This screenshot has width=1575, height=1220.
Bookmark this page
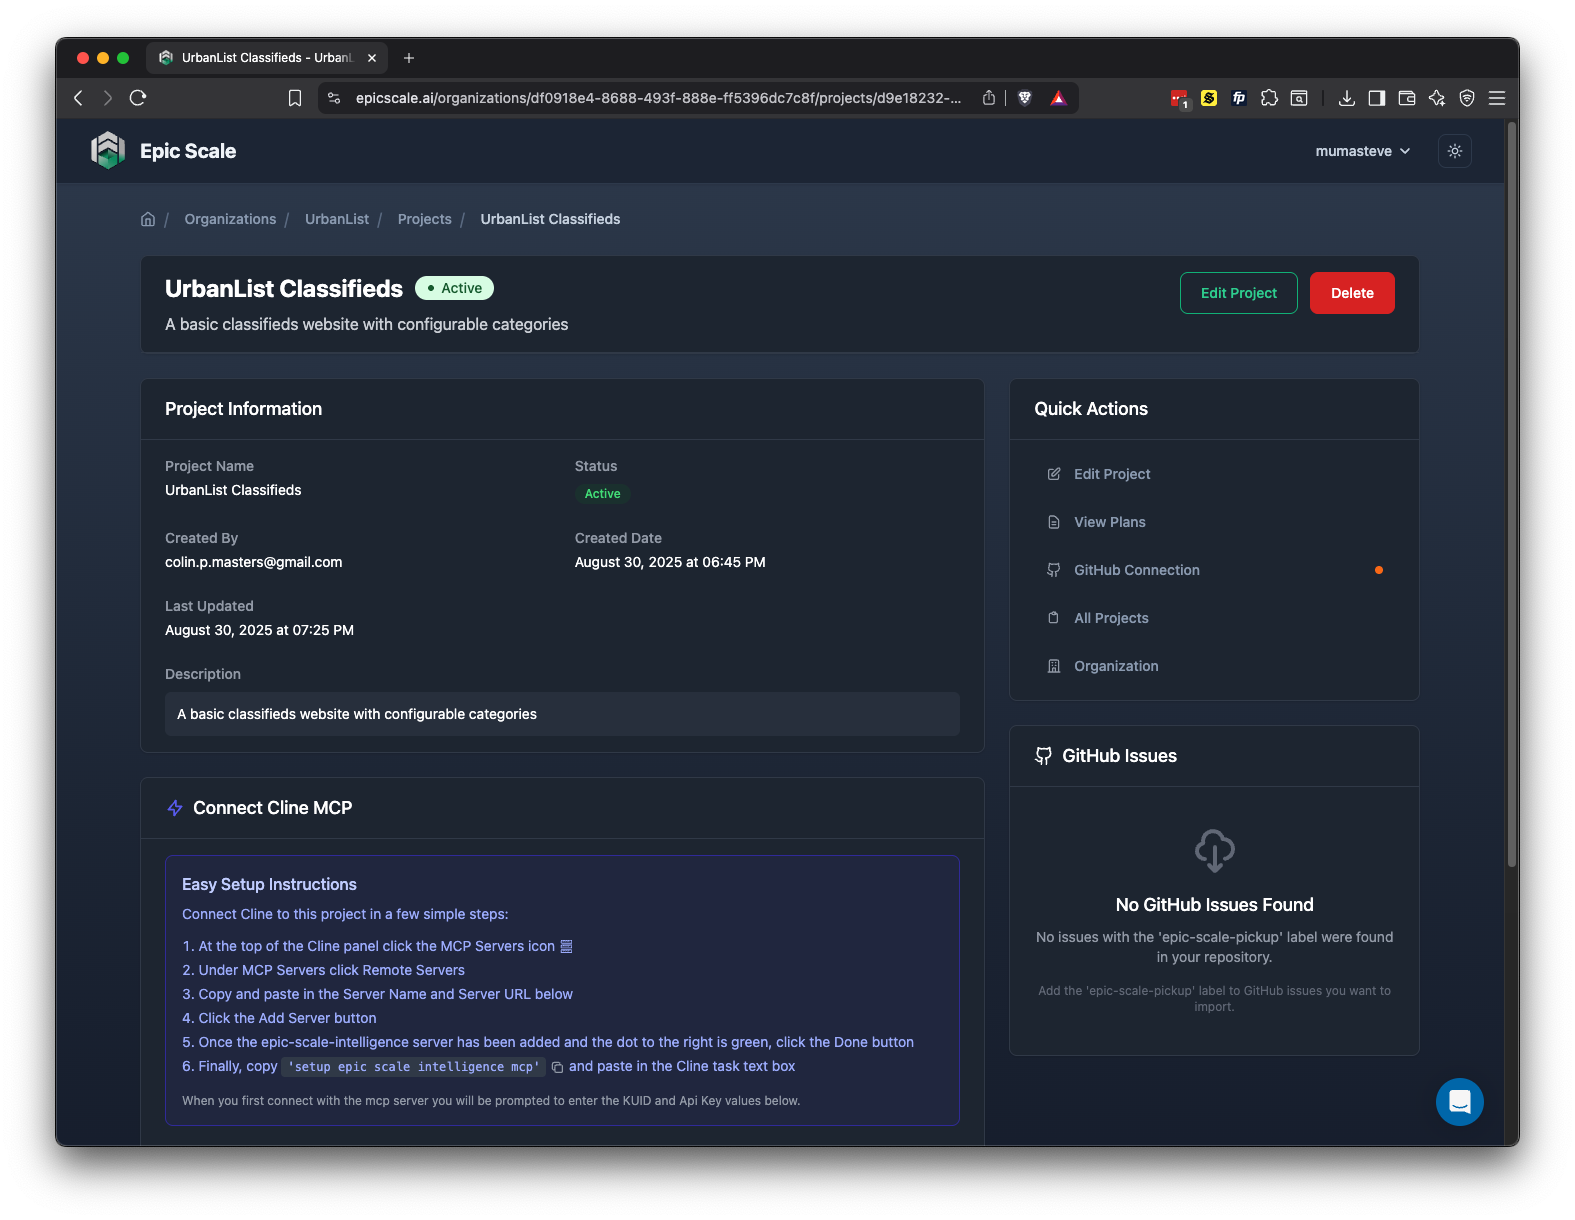[x=295, y=98]
